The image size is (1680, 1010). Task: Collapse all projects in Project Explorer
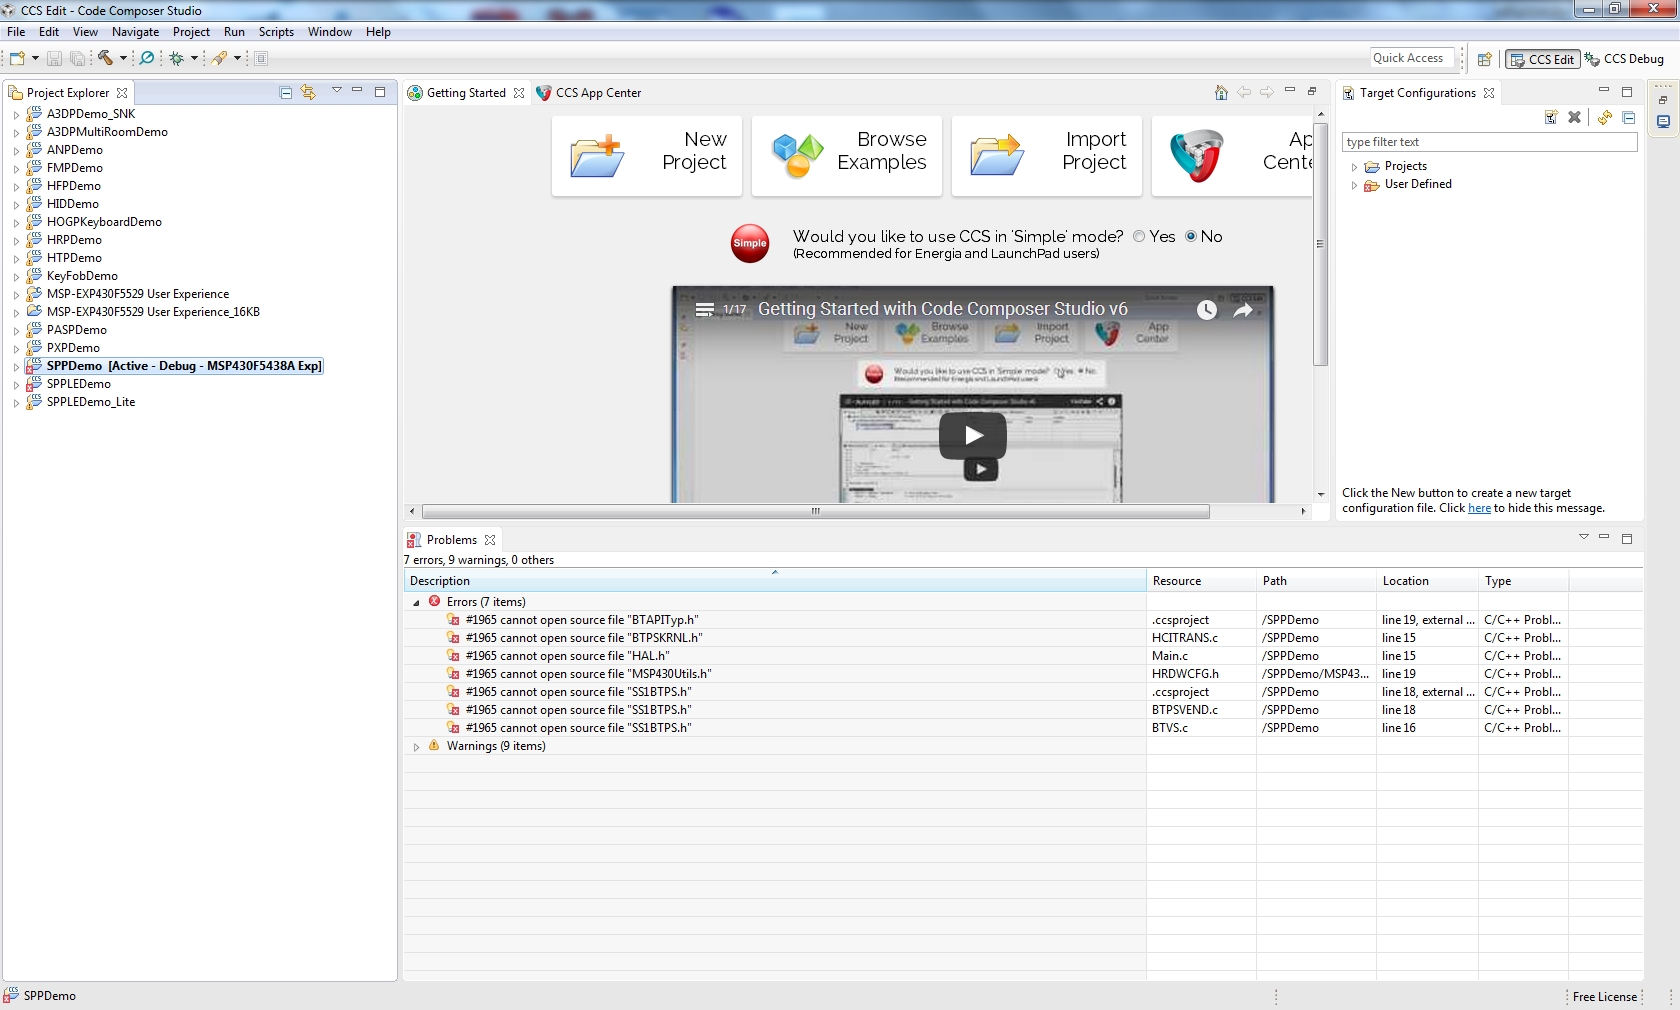click(x=286, y=92)
